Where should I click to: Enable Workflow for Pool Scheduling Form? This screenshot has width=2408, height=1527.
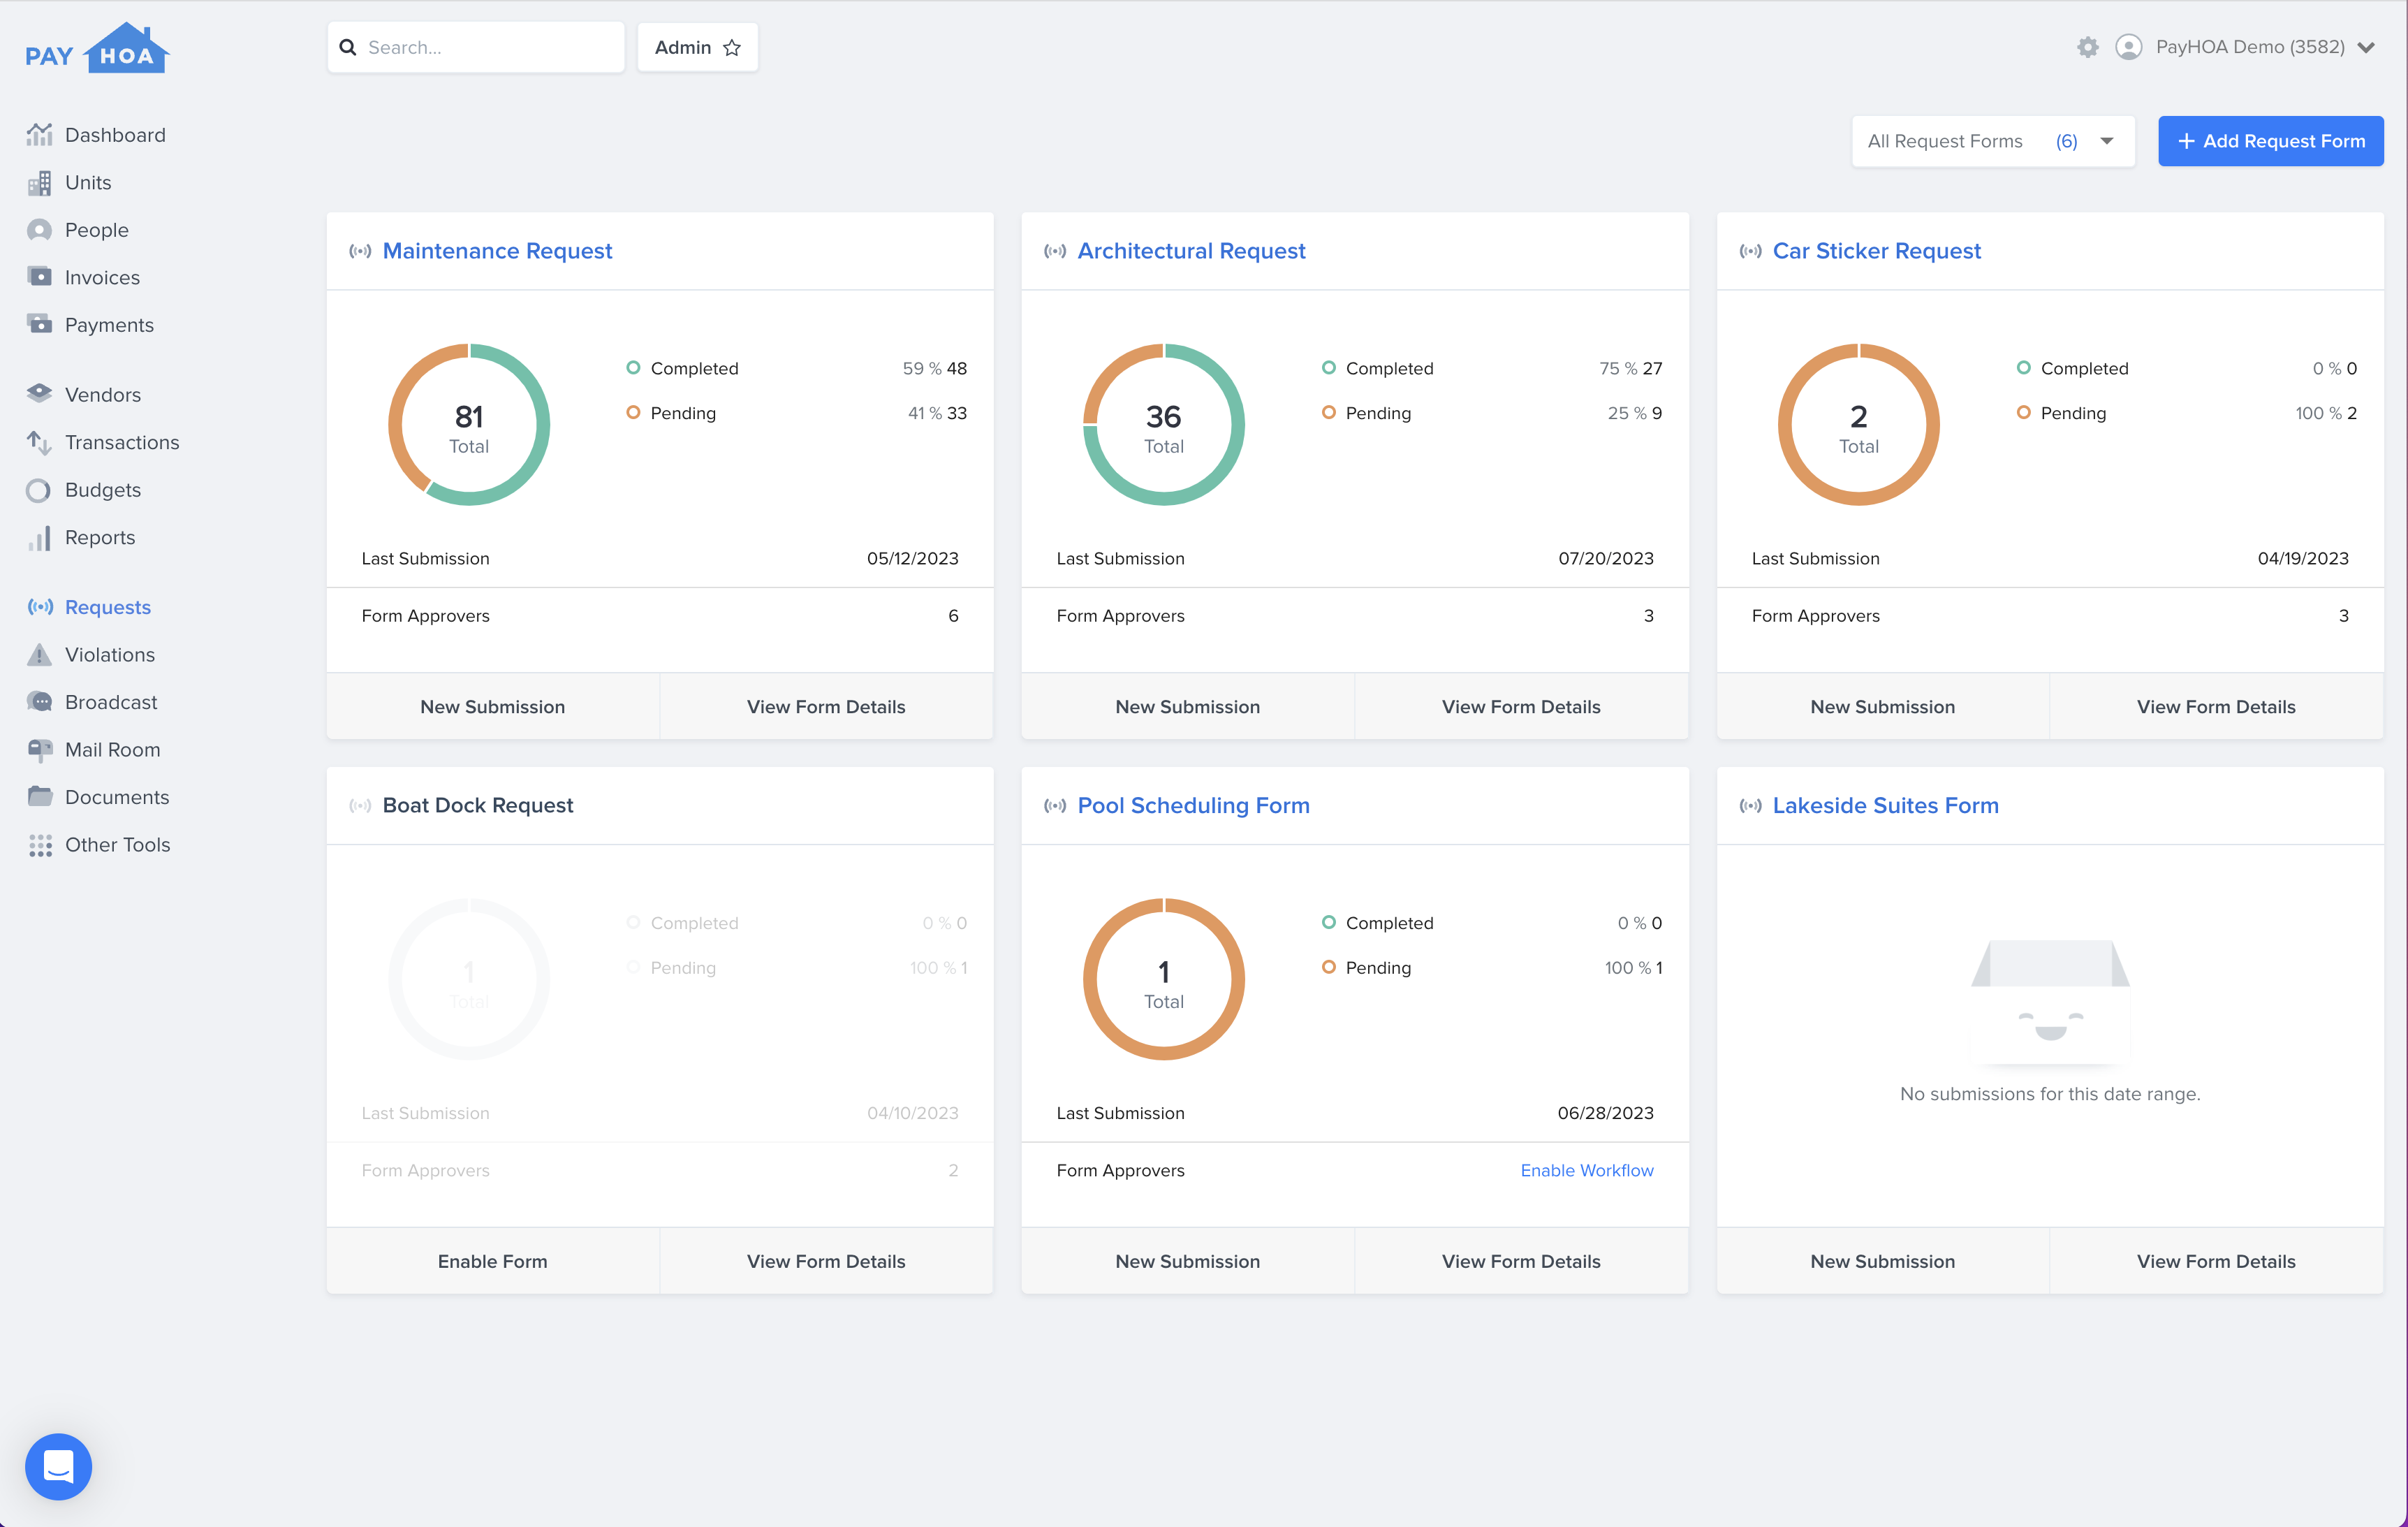(x=1587, y=1170)
